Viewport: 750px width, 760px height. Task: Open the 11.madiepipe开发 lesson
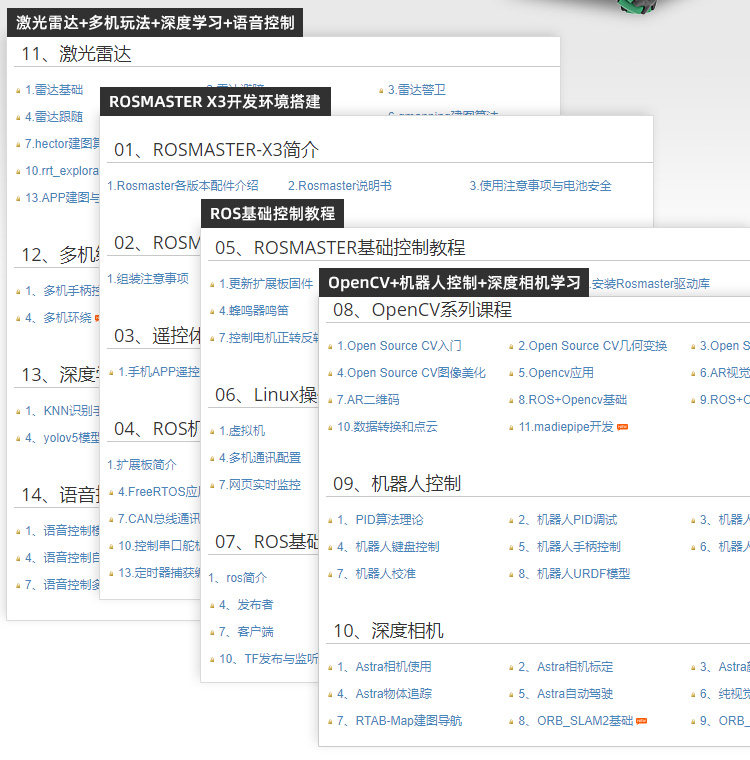click(566, 427)
